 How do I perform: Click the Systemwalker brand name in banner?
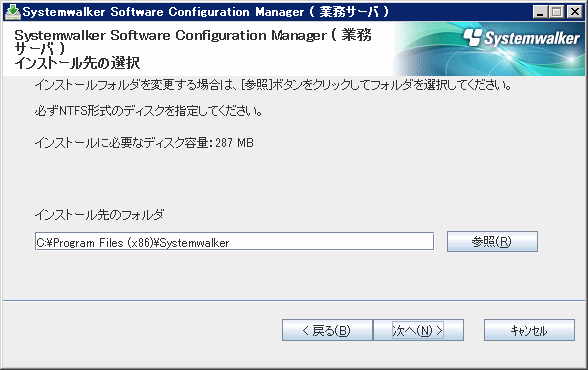coord(532,38)
